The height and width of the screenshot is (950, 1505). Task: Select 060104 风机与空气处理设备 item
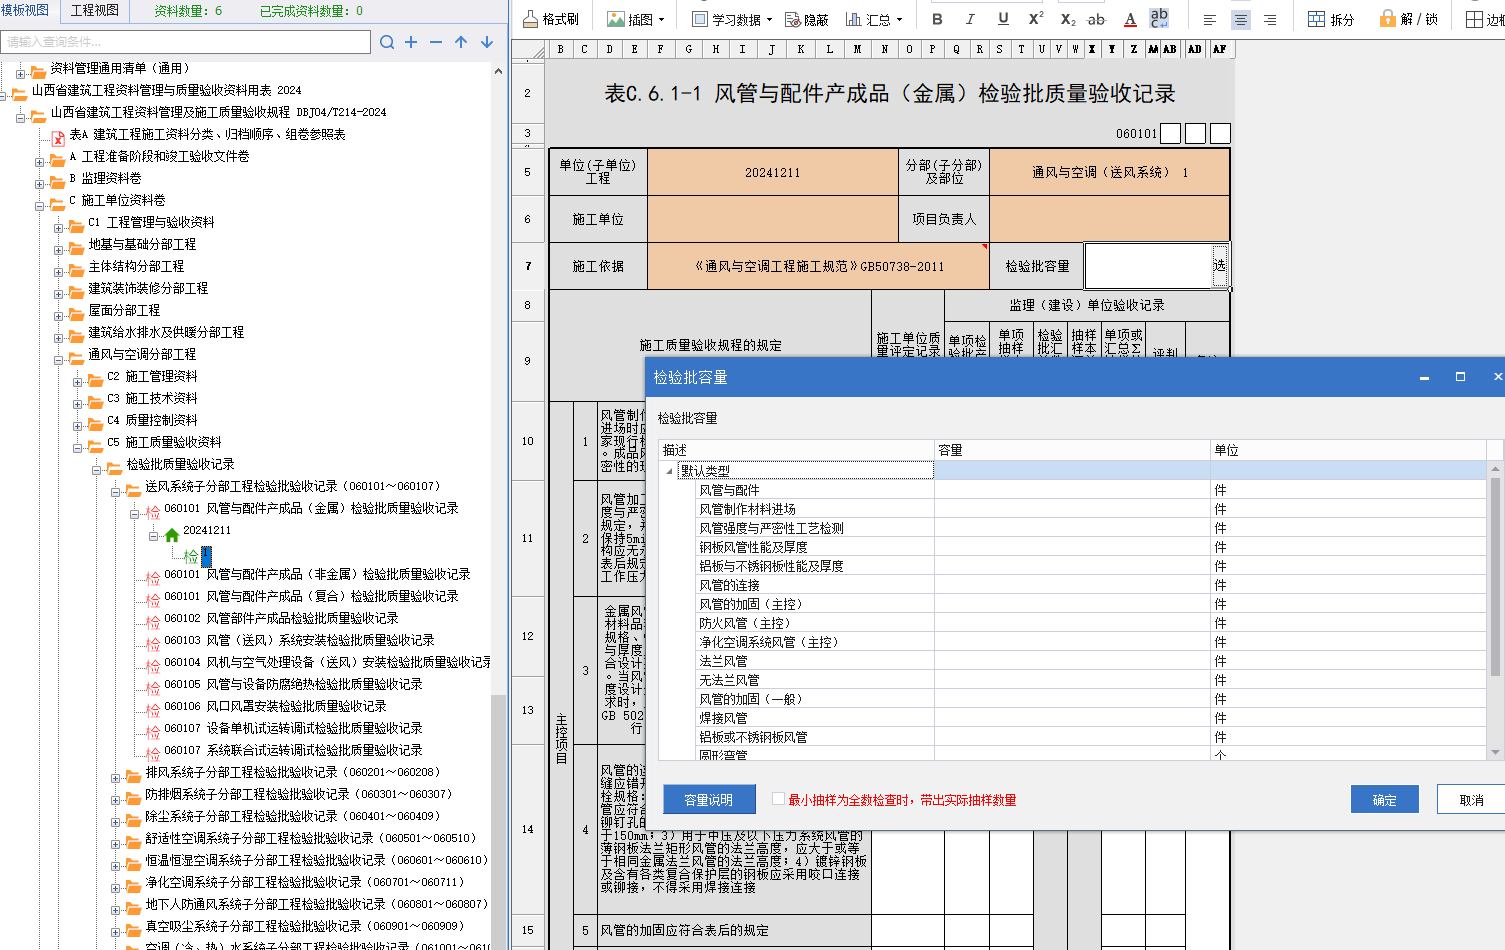point(328,663)
